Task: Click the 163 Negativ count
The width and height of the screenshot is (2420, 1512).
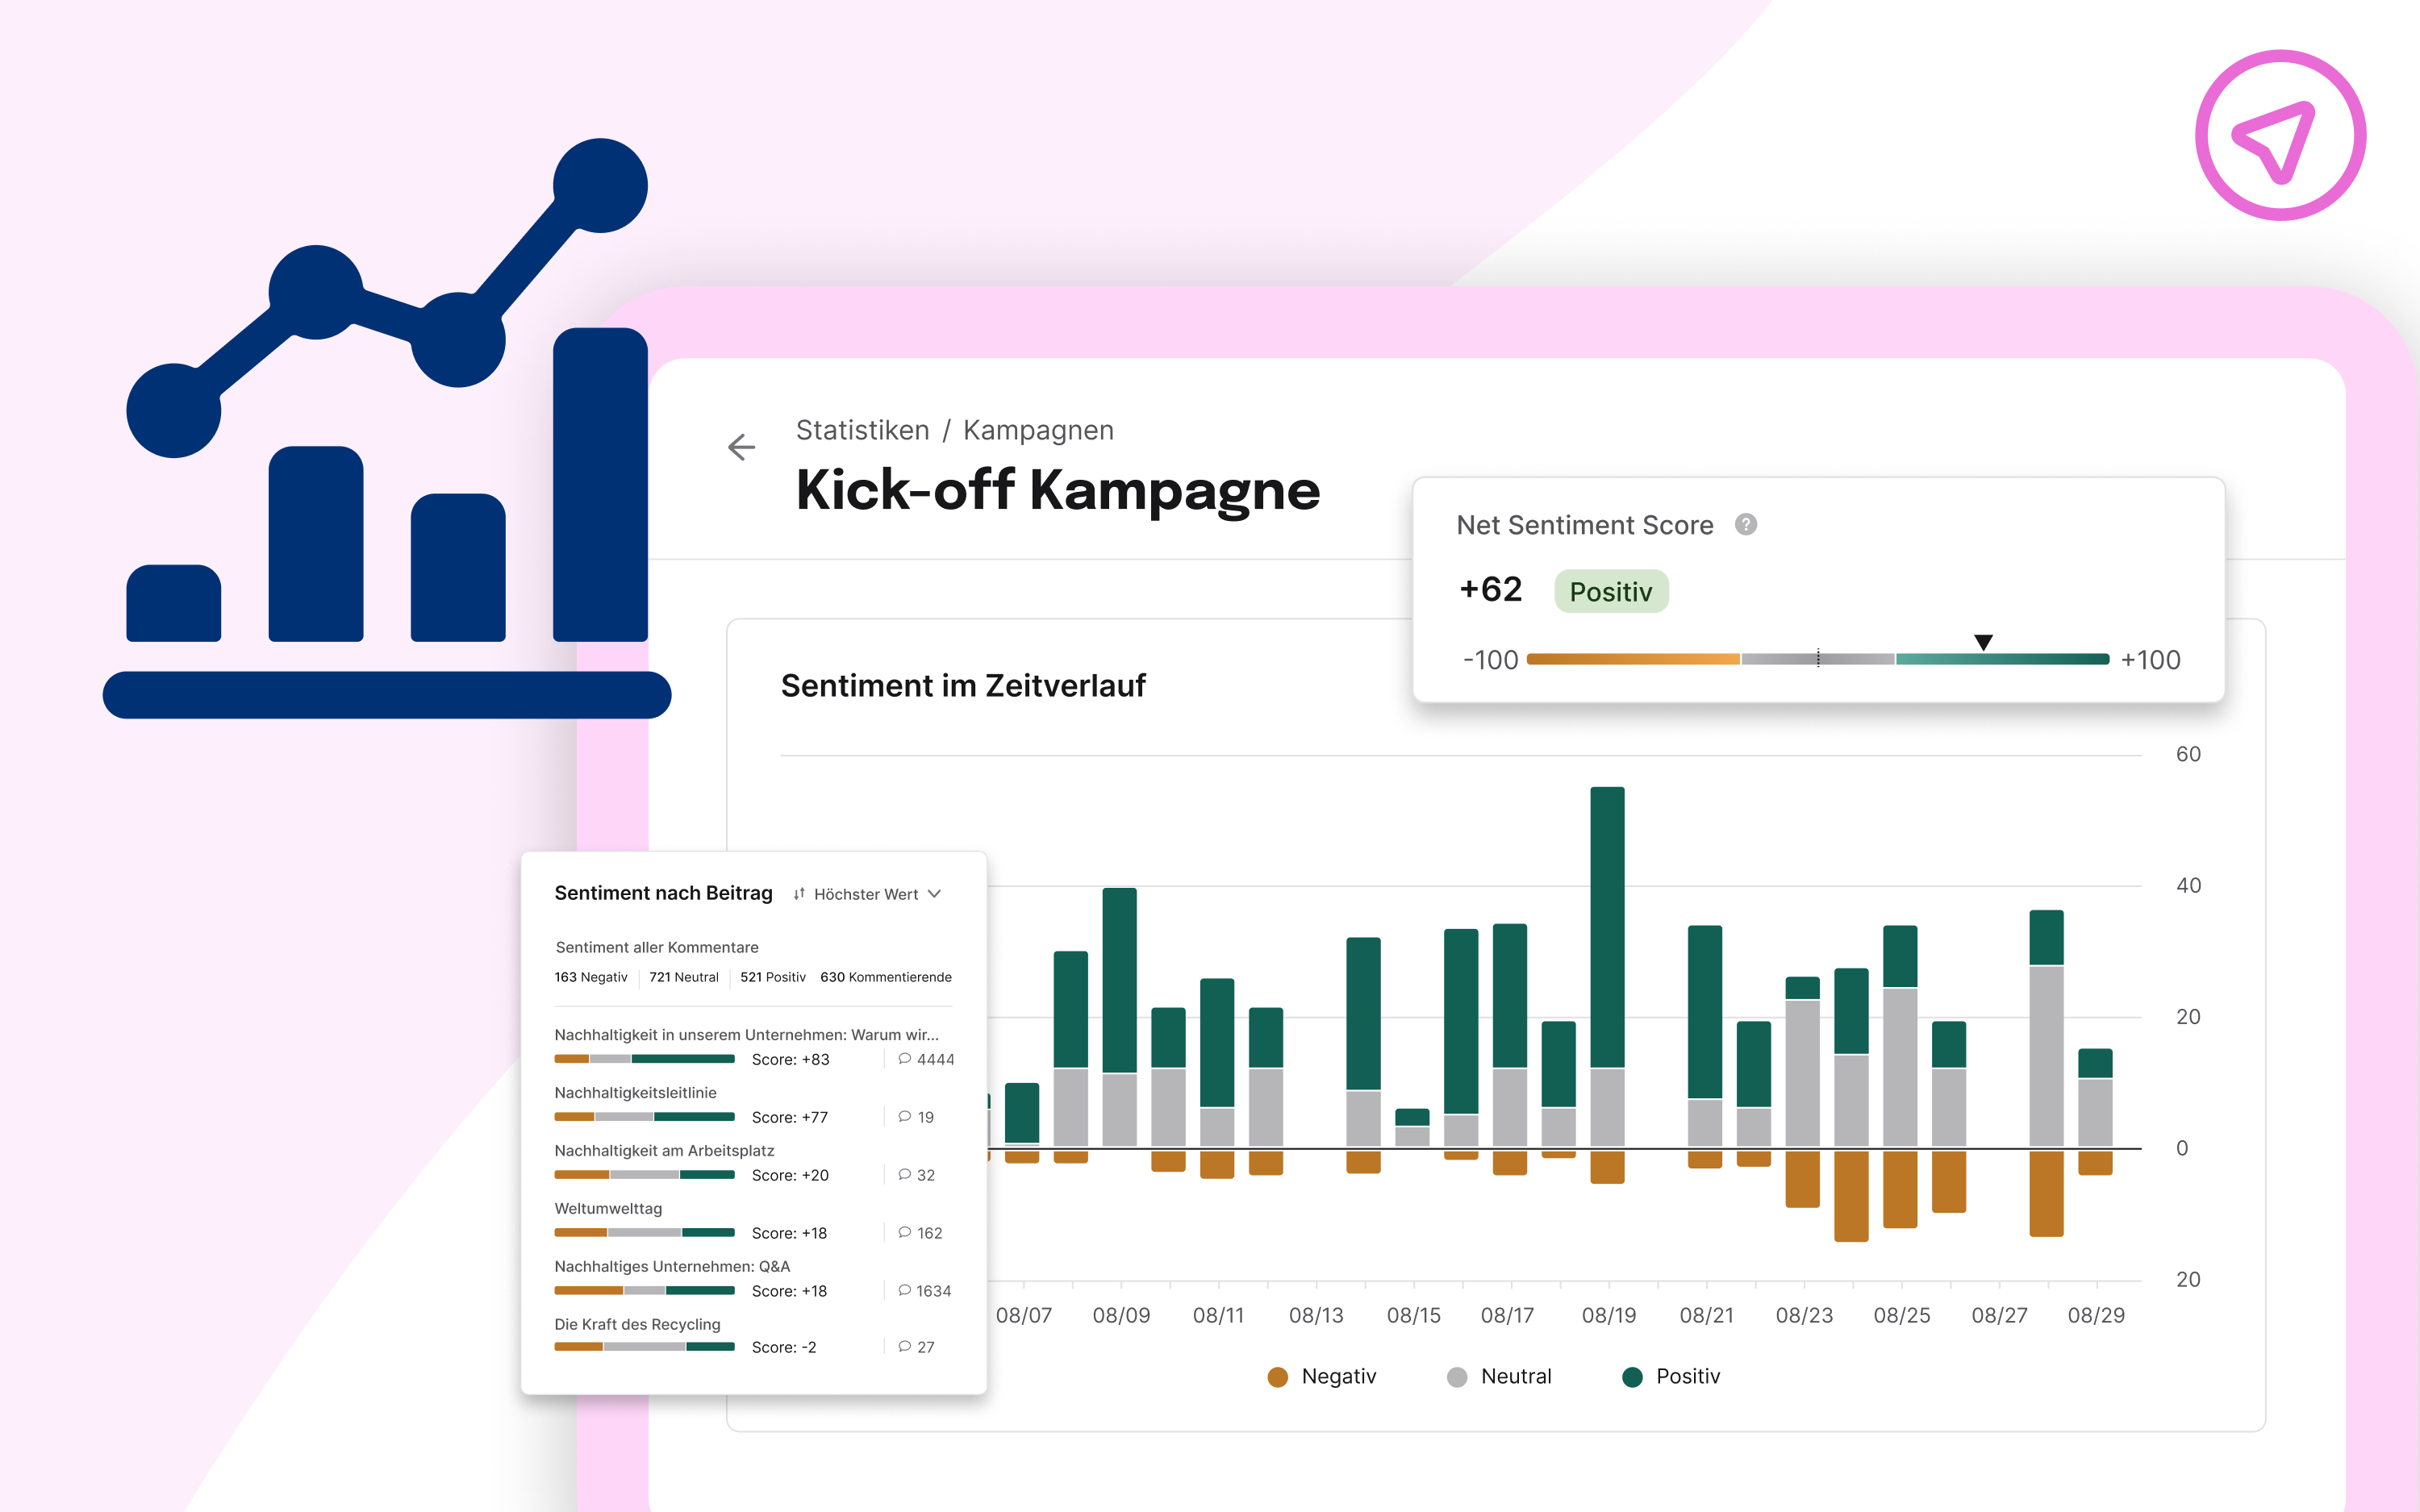Action: click(x=591, y=977)
